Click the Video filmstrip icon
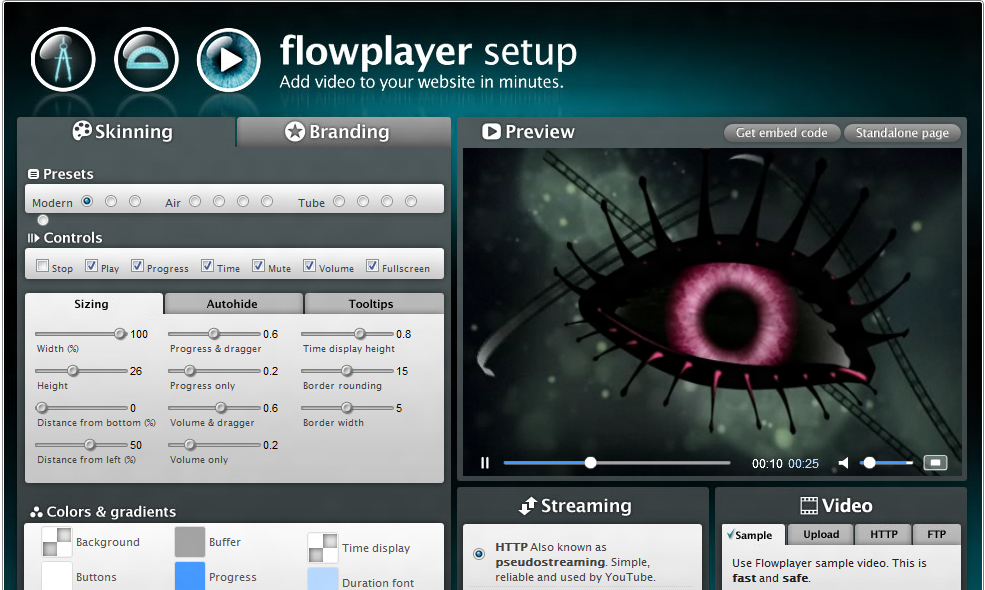 click(809, 505)
